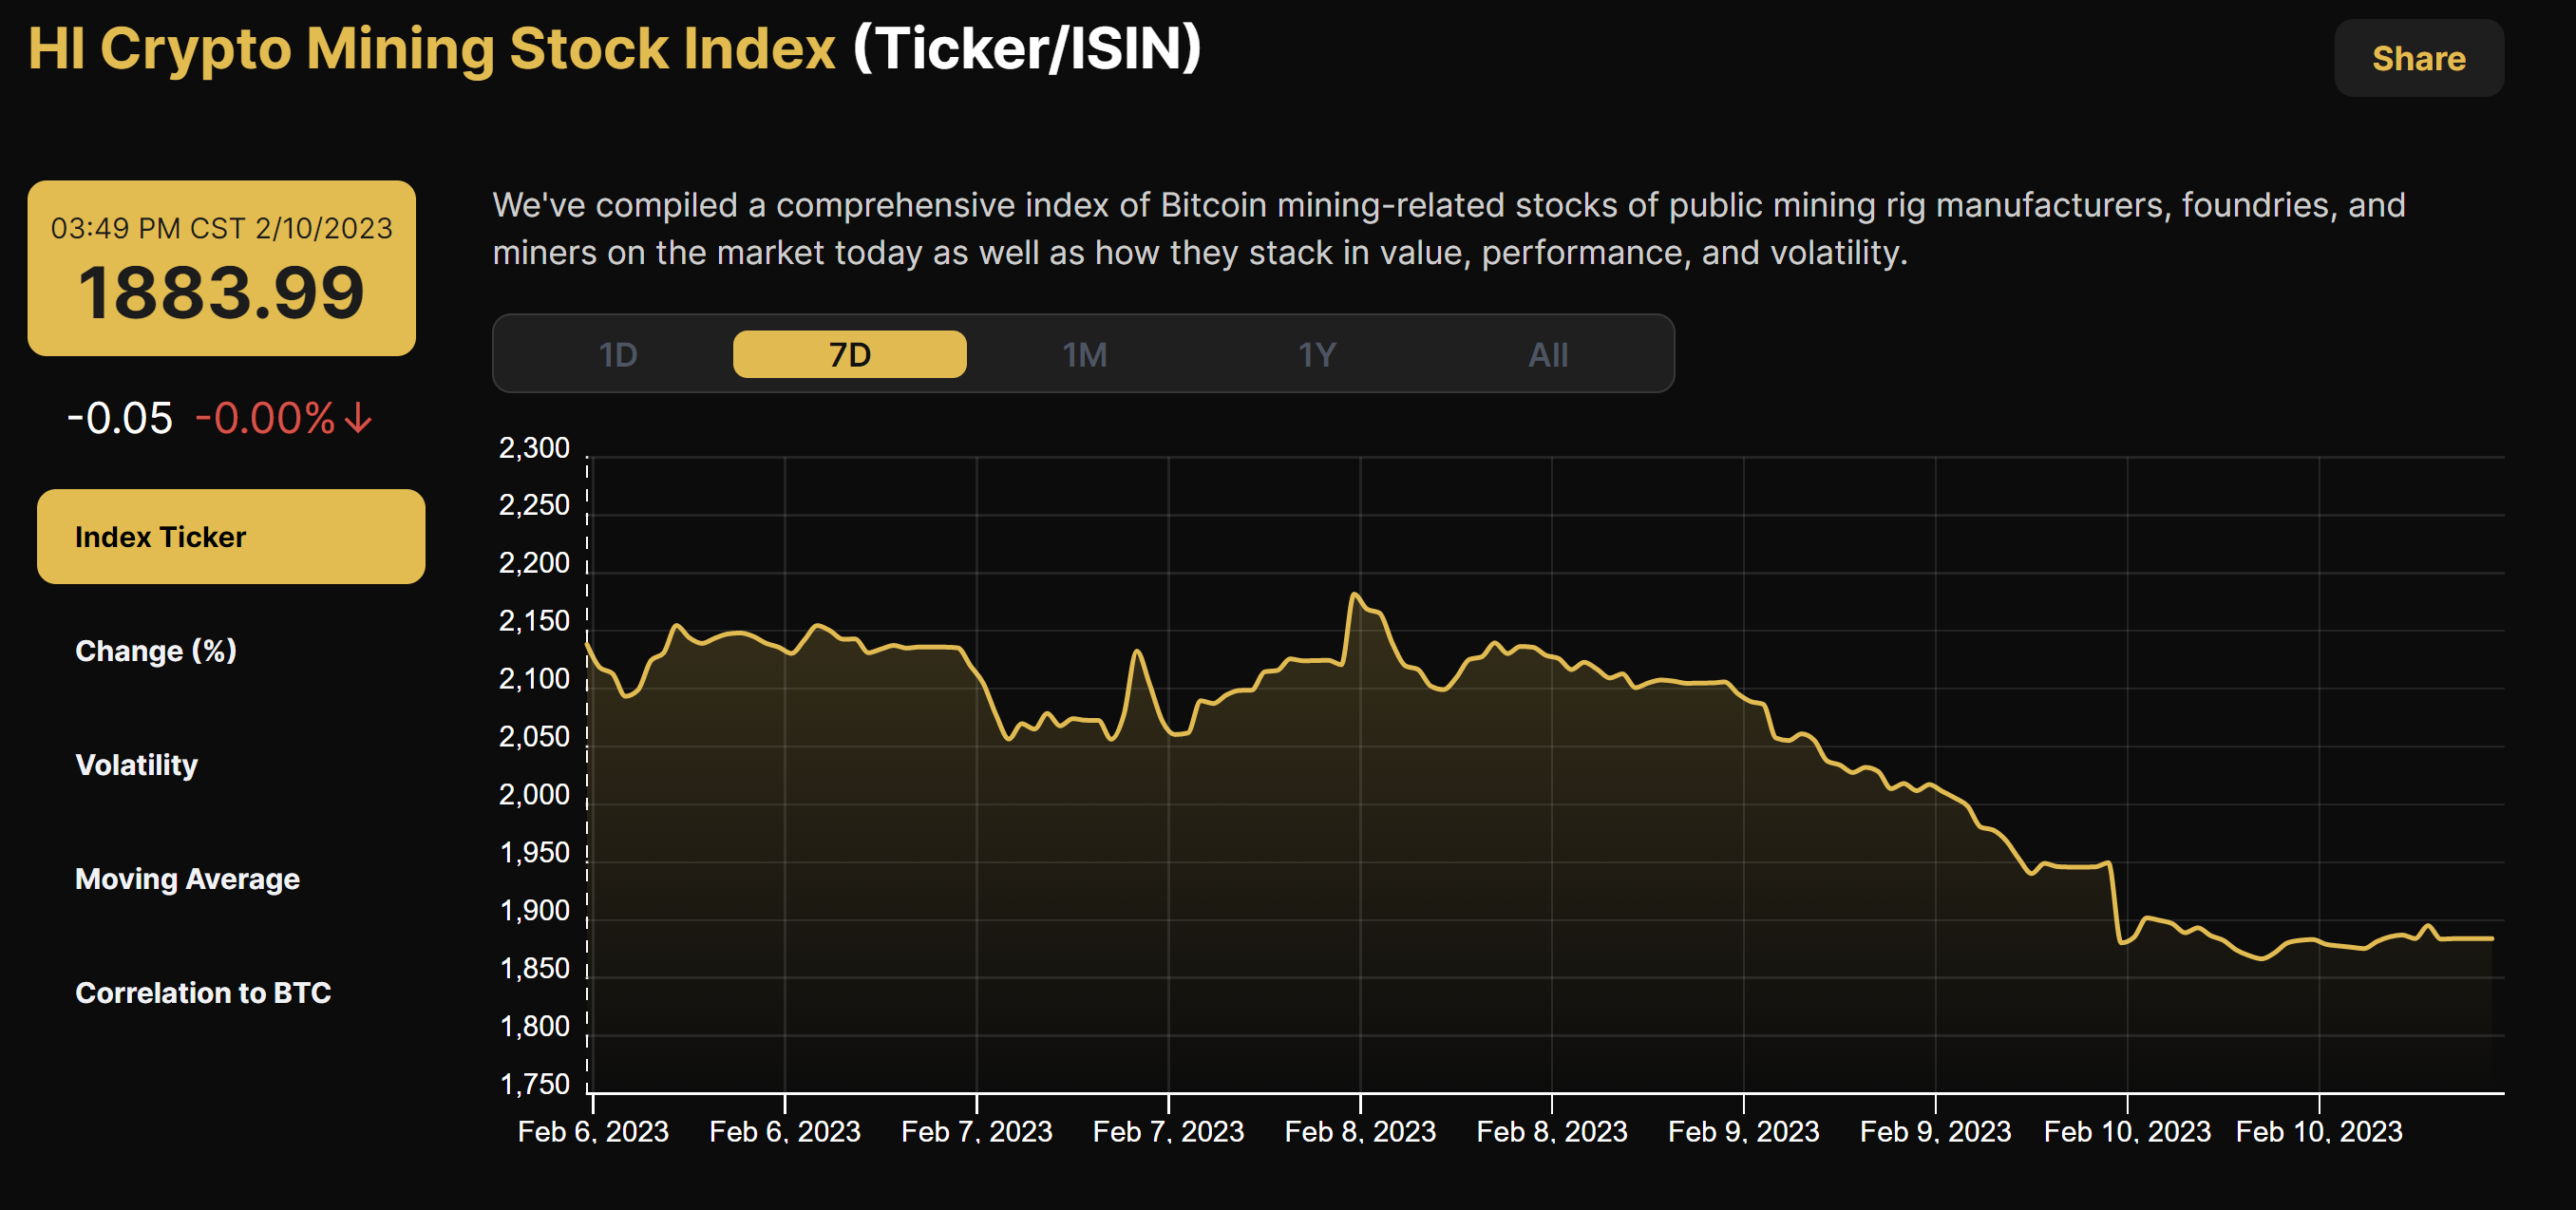Click the red downward arrow icon
This screenshot has height=1210, width=2576.
pos(355,419)
